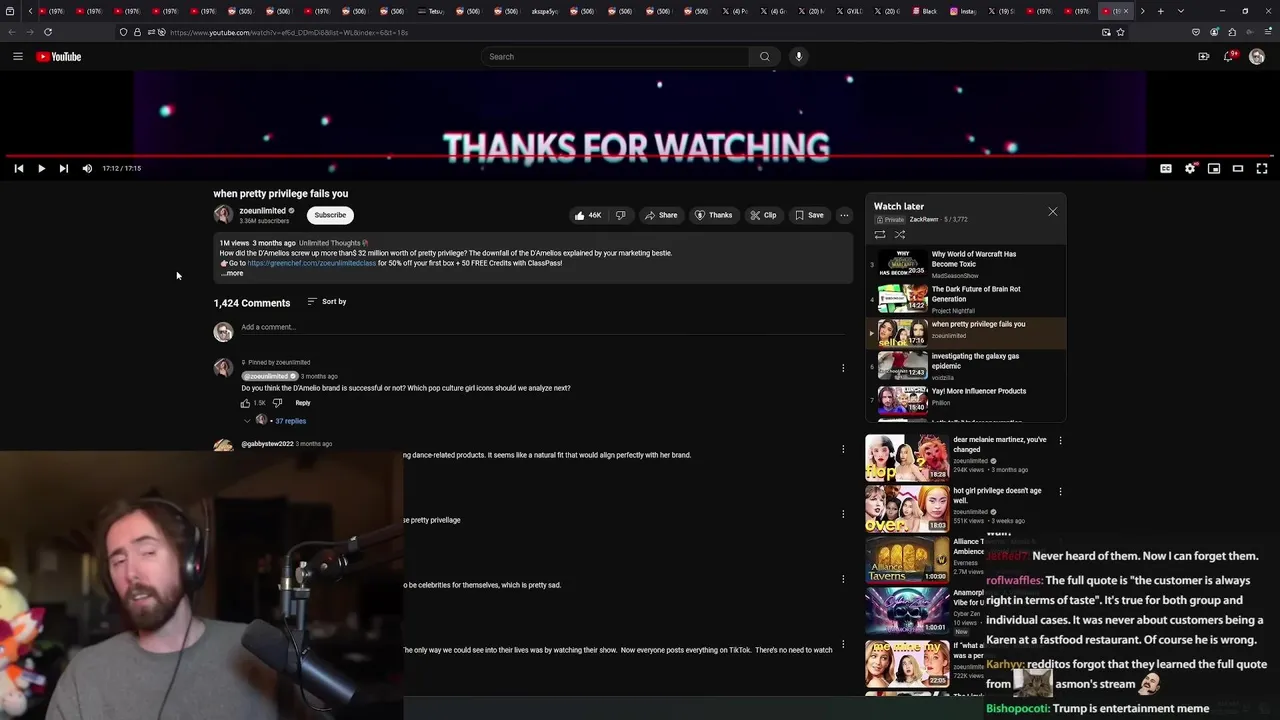This screenshot has height=720, width=1280.
Task: Reply to the pinned comment
Action: pos(303,403)
